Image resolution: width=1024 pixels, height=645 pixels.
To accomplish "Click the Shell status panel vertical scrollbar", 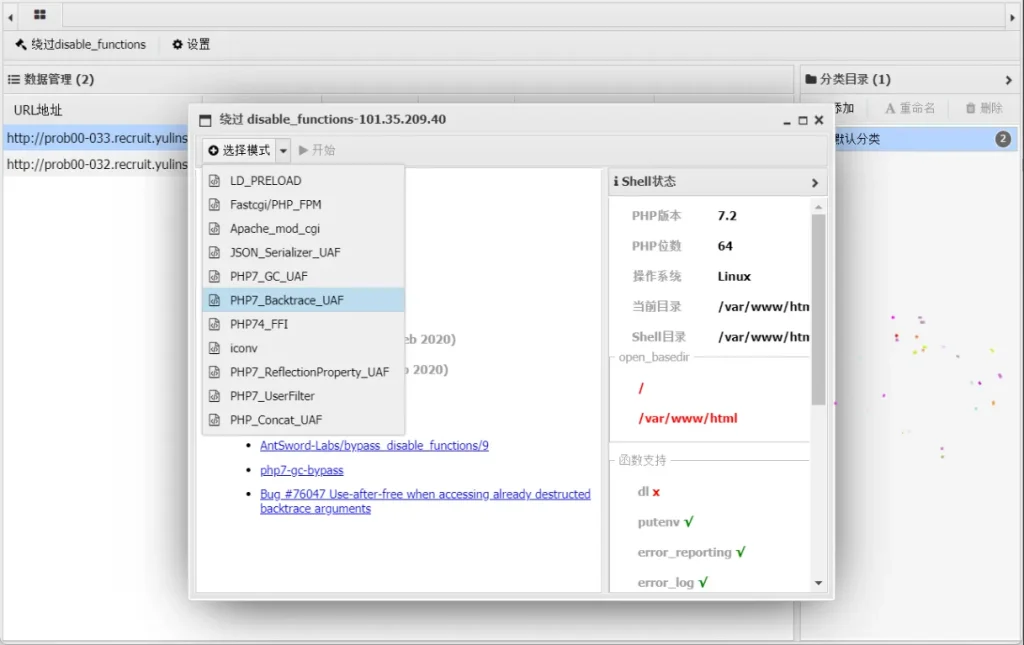I will [818, 310].
